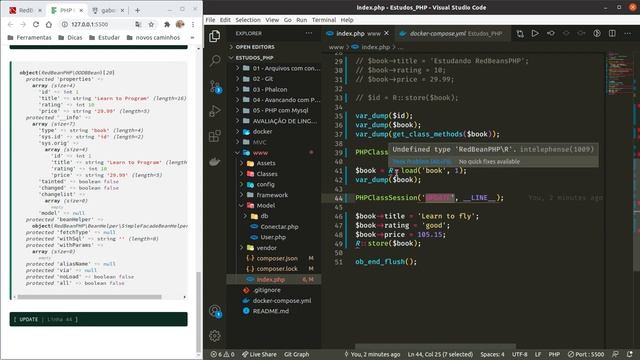
Task: Change PHP language mode in status bar
Action: tap(554, 354)
